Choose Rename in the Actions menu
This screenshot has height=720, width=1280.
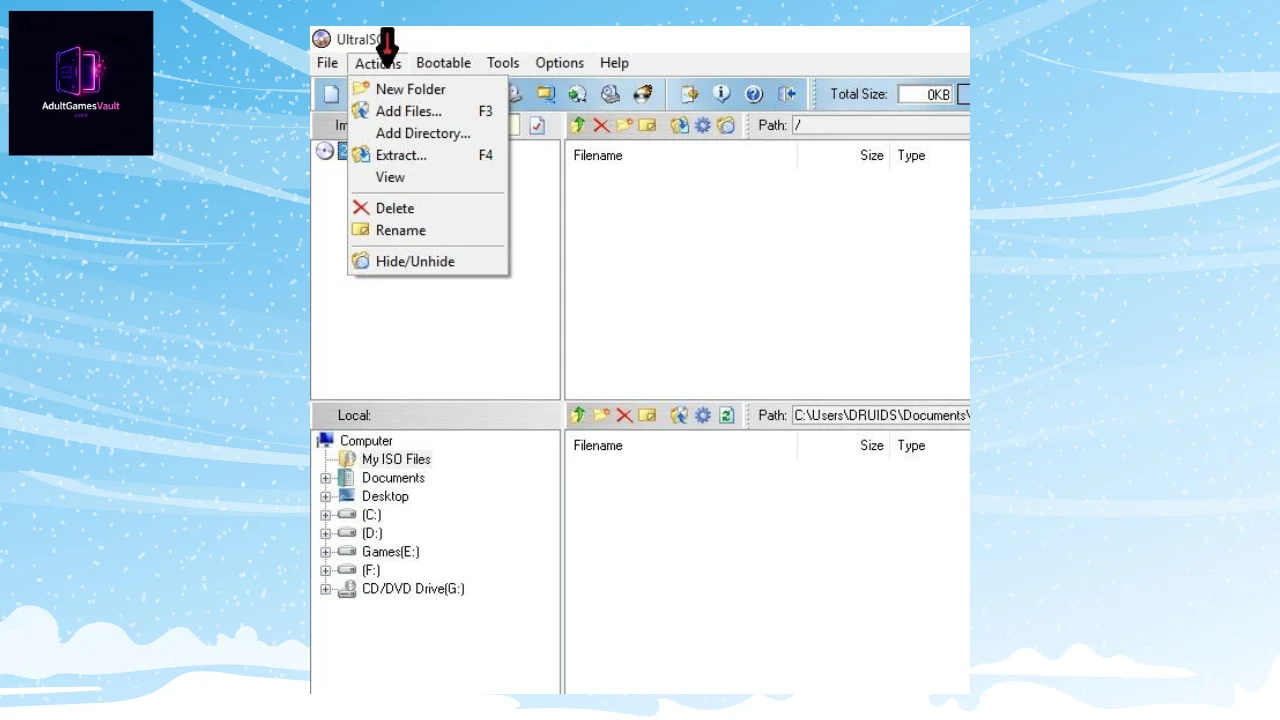pos(428,230)
